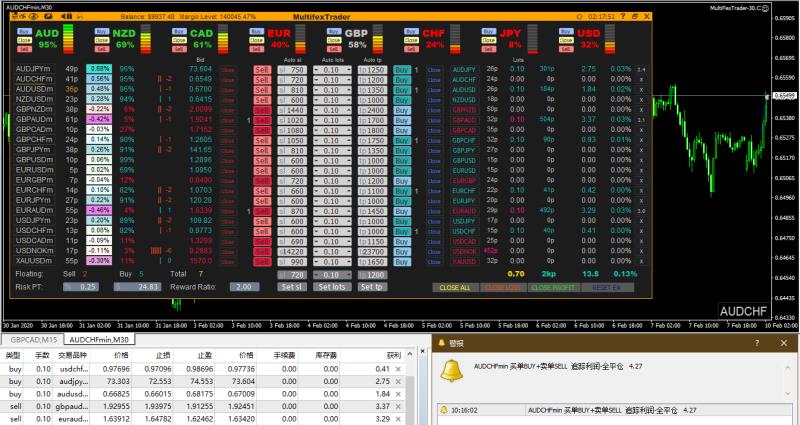Decrease lots arrow in XAUUSDm row
Image resolution: width=800 pixels, height=425 pixels.
pyautogui.click(x=316, y=262)
